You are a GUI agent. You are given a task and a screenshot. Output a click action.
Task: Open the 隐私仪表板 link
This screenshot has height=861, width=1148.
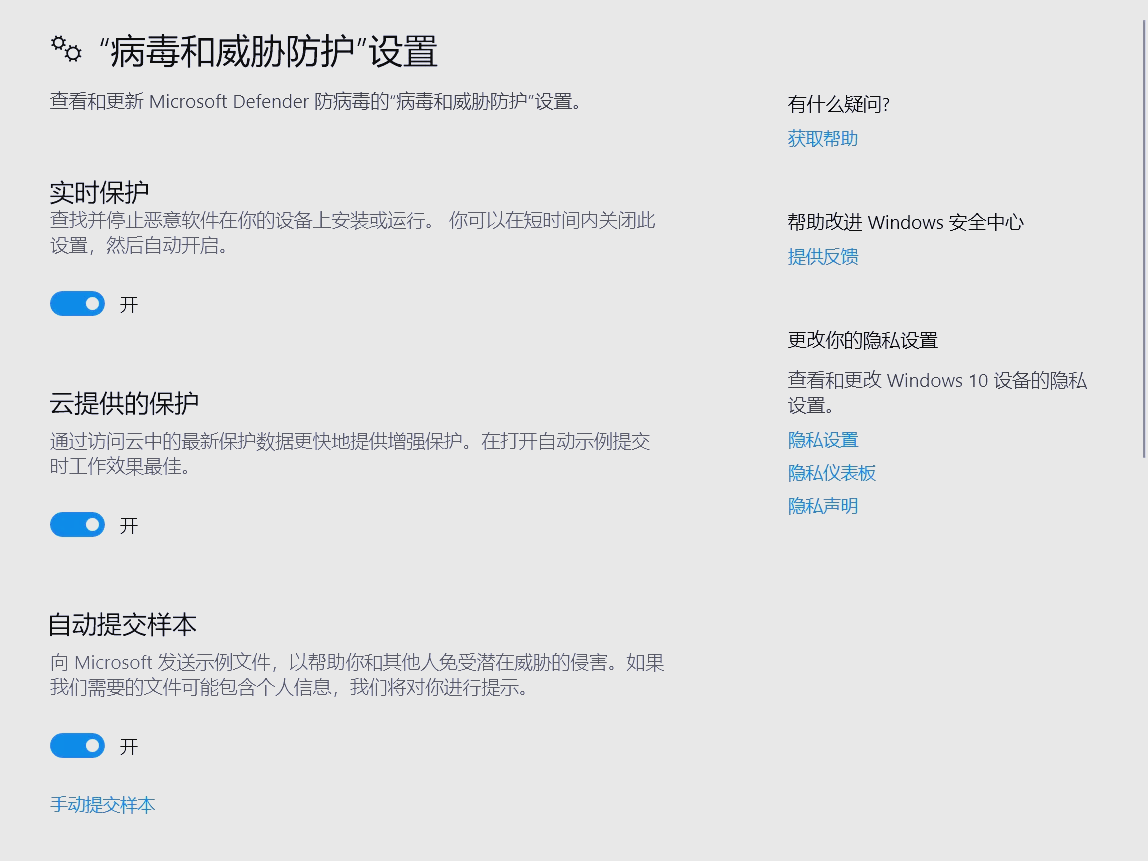pos(831,473)
